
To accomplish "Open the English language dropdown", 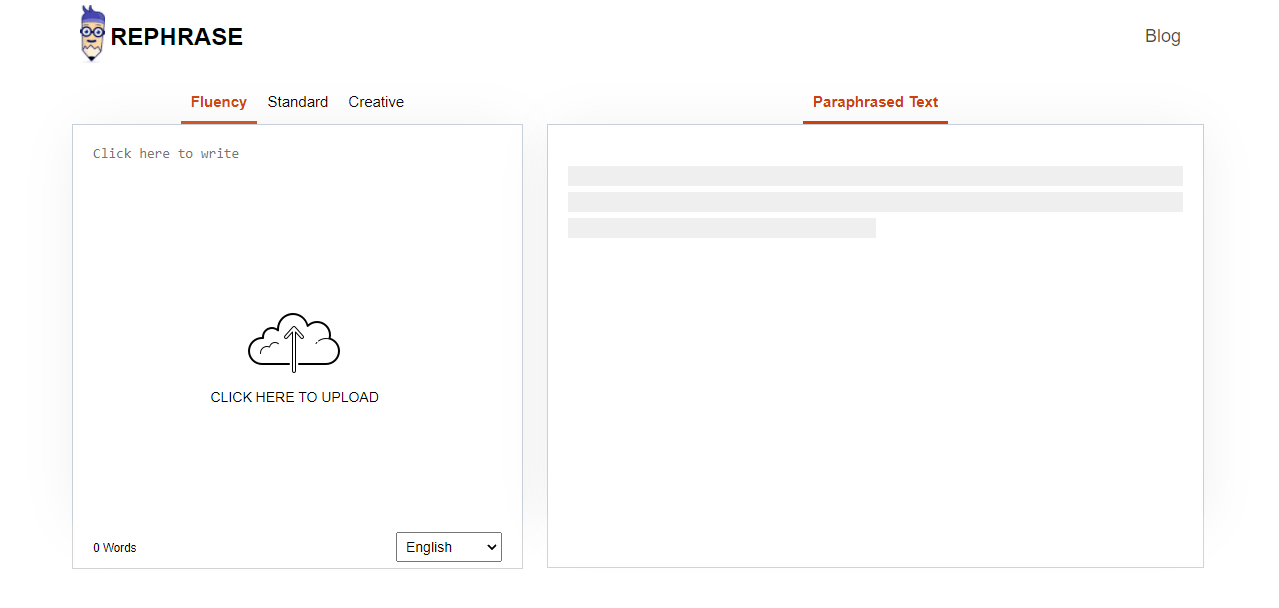I will [449, 547].
